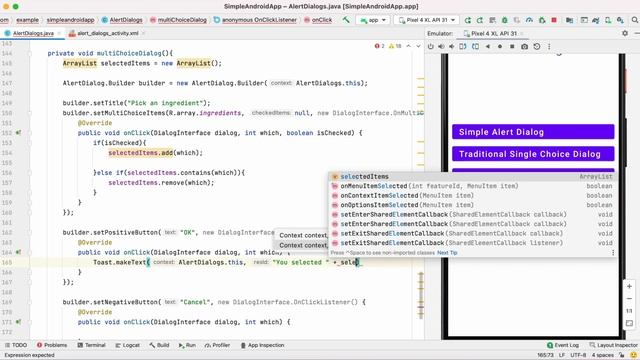The height and width of the screenshot is (360, 640).
Task: Open the Event Log panel
Action: click(x=563, y=345)
